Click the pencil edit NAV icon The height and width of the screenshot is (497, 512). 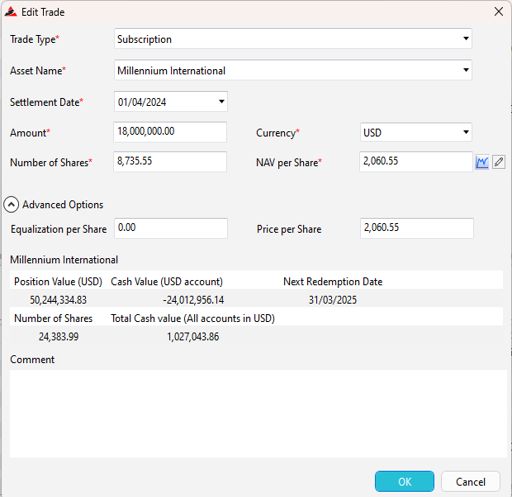499,162
